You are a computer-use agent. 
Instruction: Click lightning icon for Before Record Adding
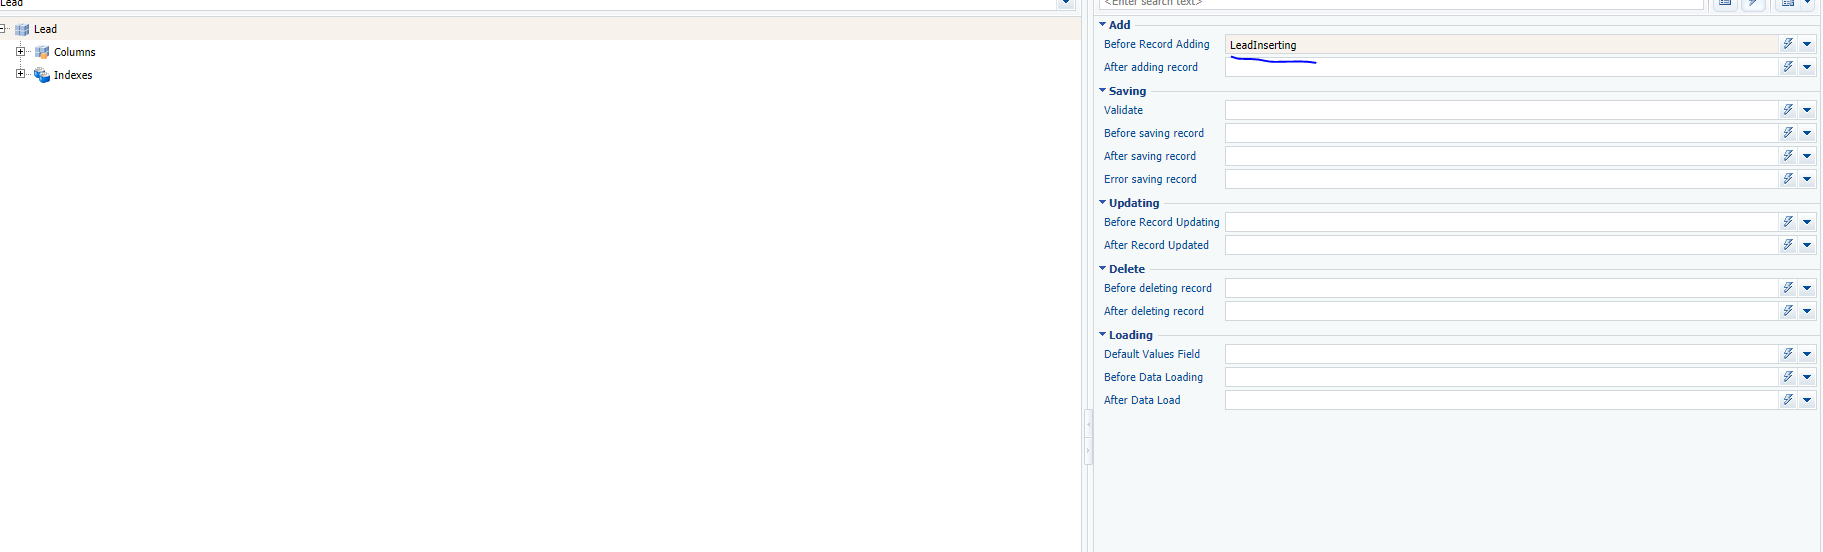pyautogui.click(x=1788, y=44)
